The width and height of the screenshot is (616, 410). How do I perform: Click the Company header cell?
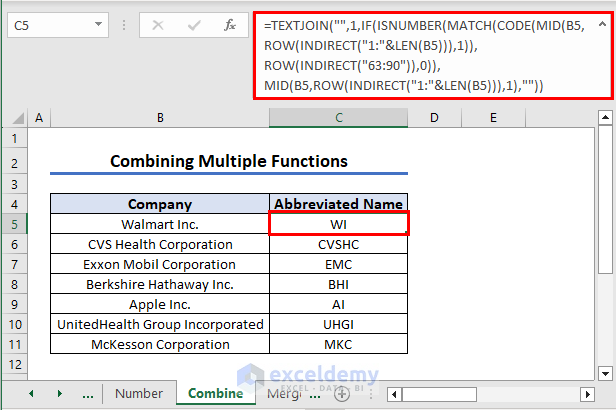tap(160, 204)
